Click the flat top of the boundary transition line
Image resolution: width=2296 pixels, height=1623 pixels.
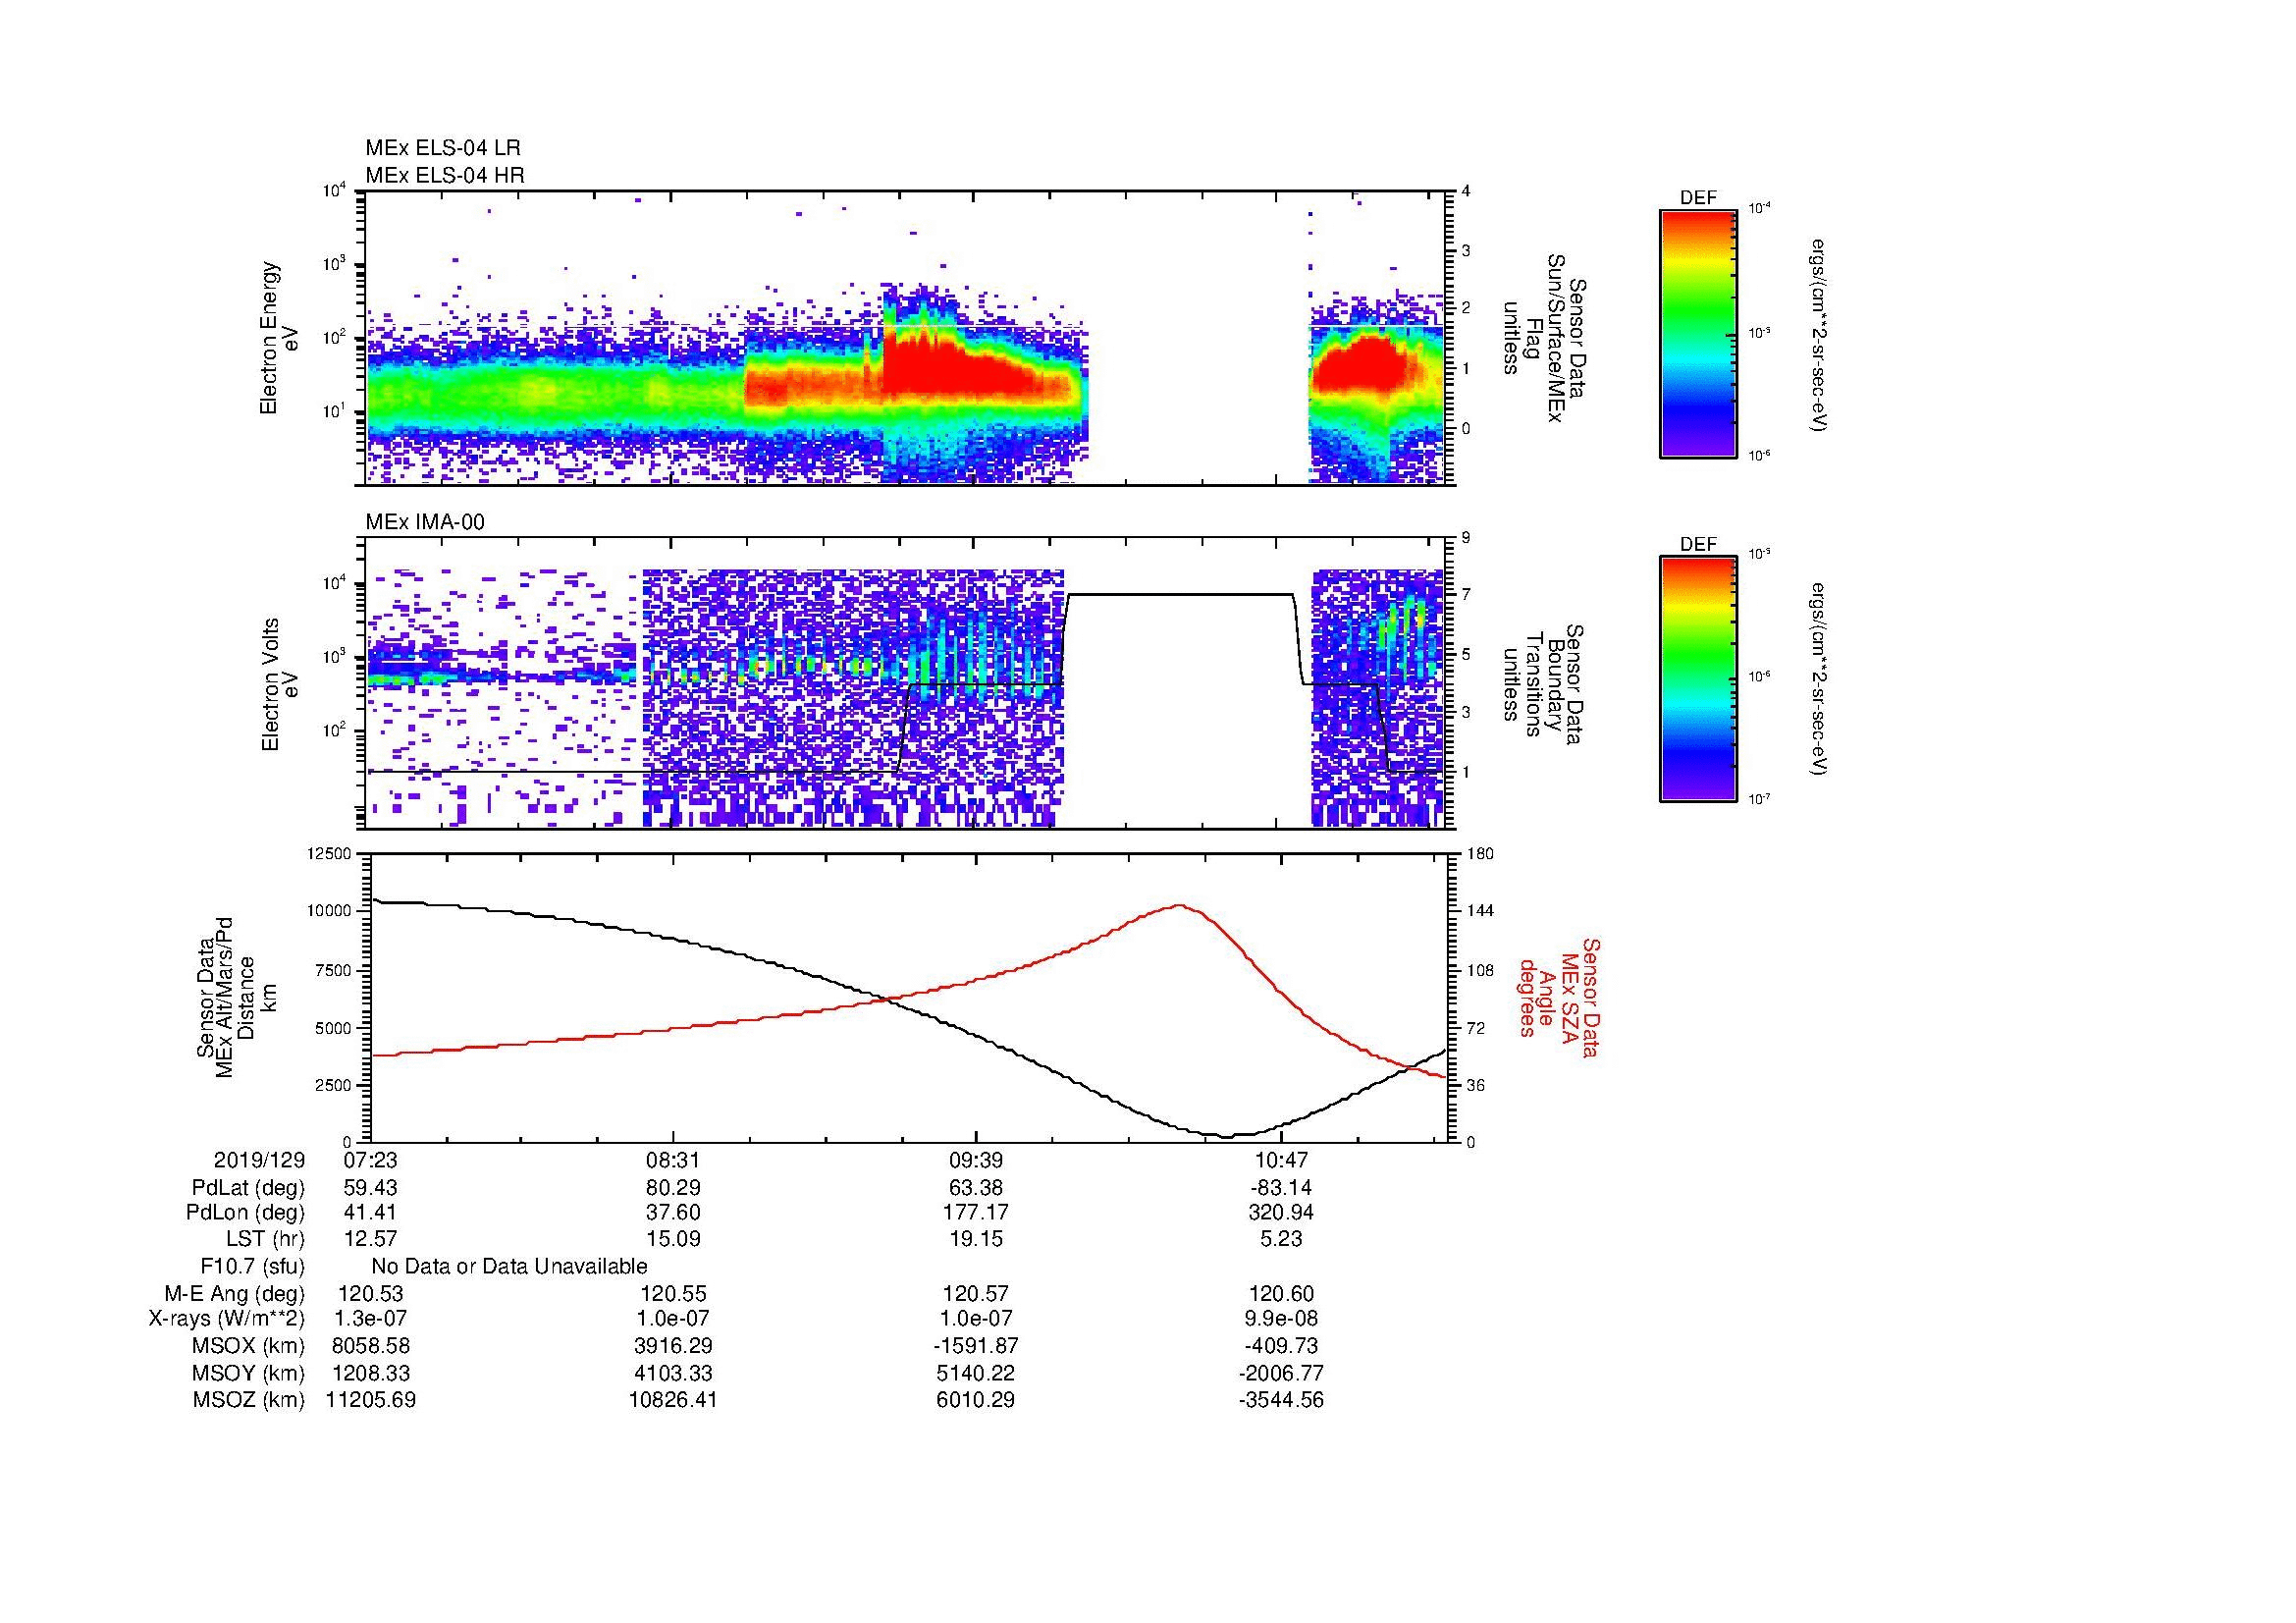pyautogui.click(x=1180, y=595)
